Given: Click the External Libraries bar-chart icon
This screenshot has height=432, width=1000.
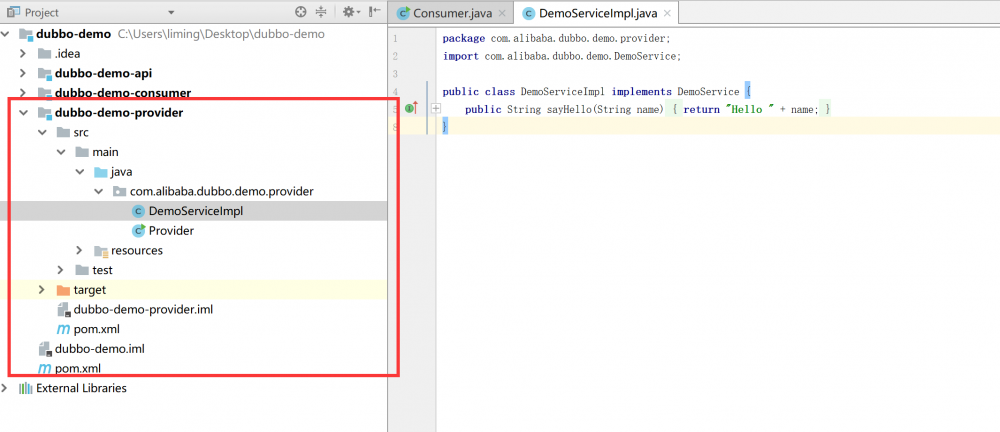Looking at the screenshot, I should tap(26, 388).
